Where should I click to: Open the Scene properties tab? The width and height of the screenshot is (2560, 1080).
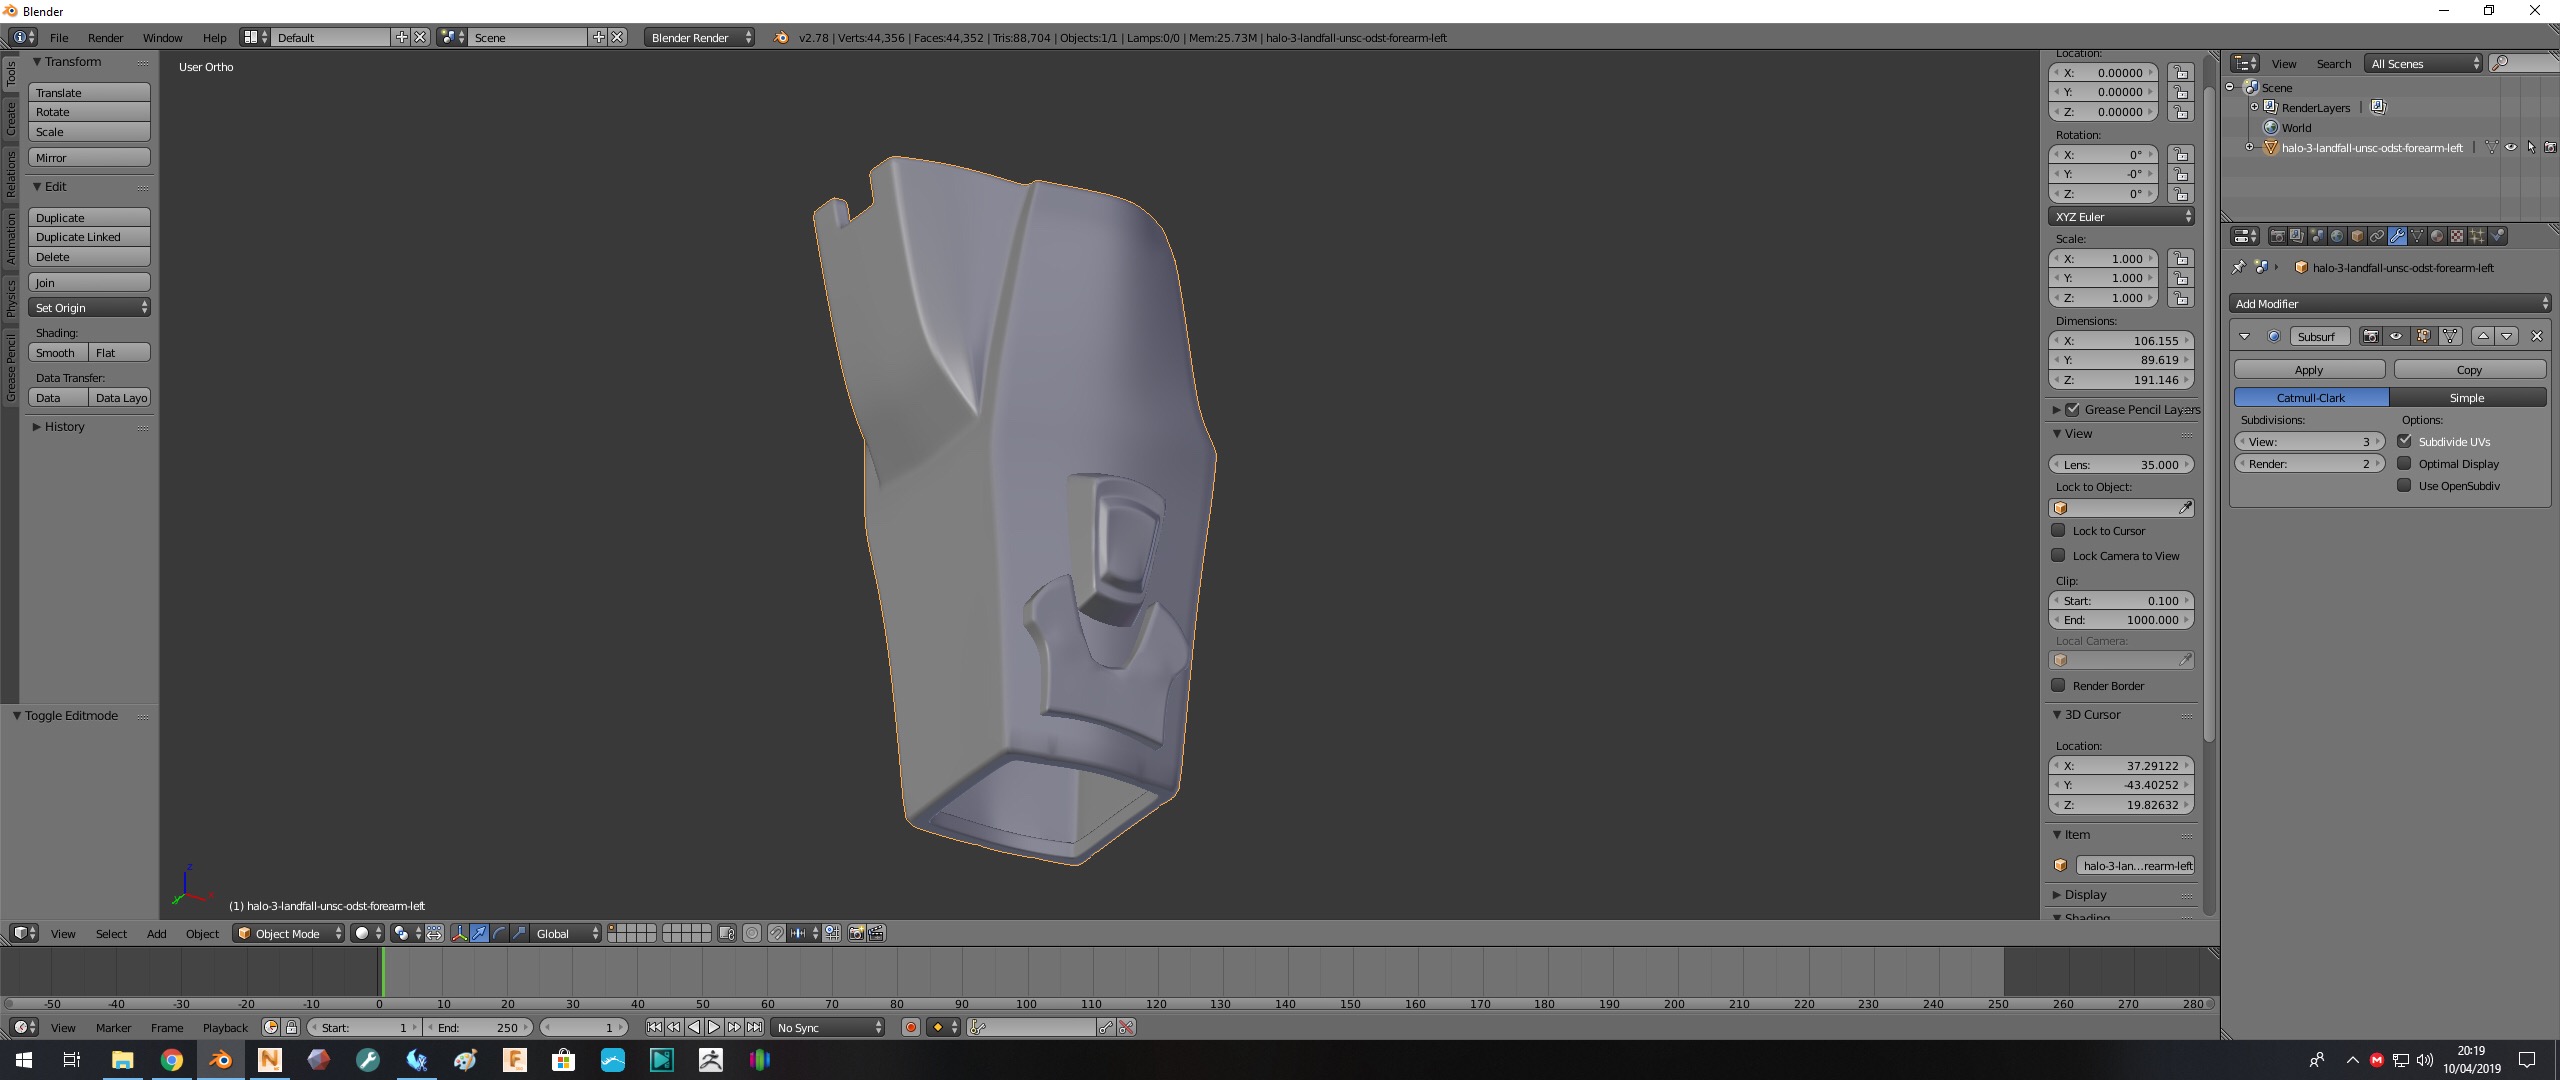tap(2317, 236)
